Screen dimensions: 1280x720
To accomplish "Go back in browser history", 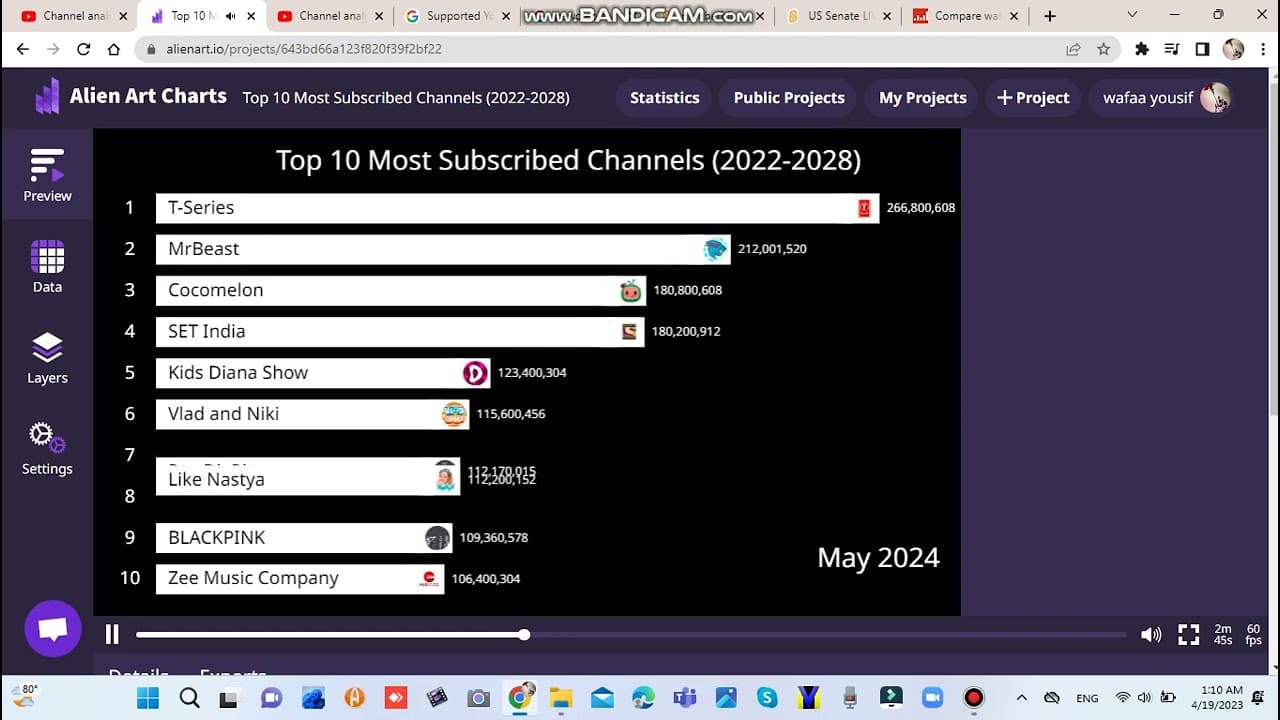I will point(22,49).
